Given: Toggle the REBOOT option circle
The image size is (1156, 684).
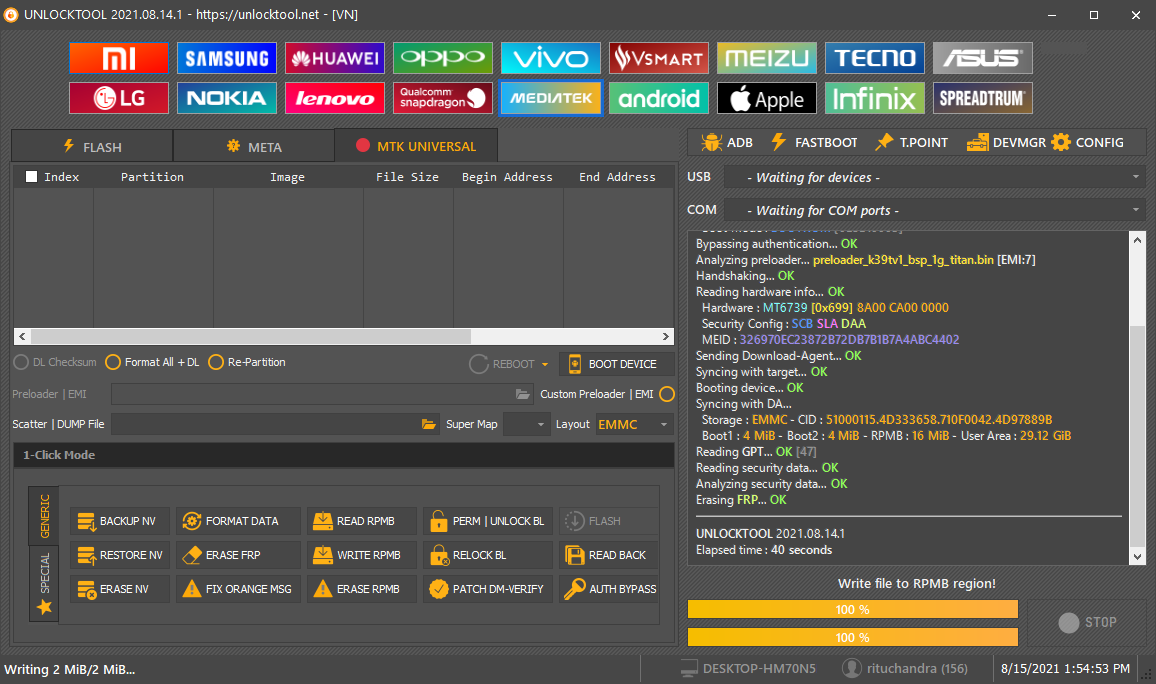Looking at the screenshot, I should pos(478,364).
